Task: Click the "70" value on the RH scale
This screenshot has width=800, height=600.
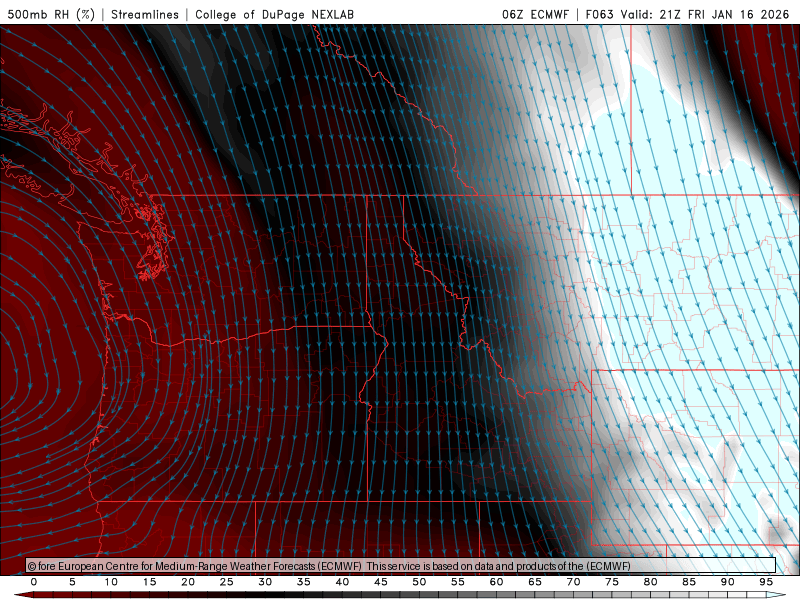Action: click(573, 582)
